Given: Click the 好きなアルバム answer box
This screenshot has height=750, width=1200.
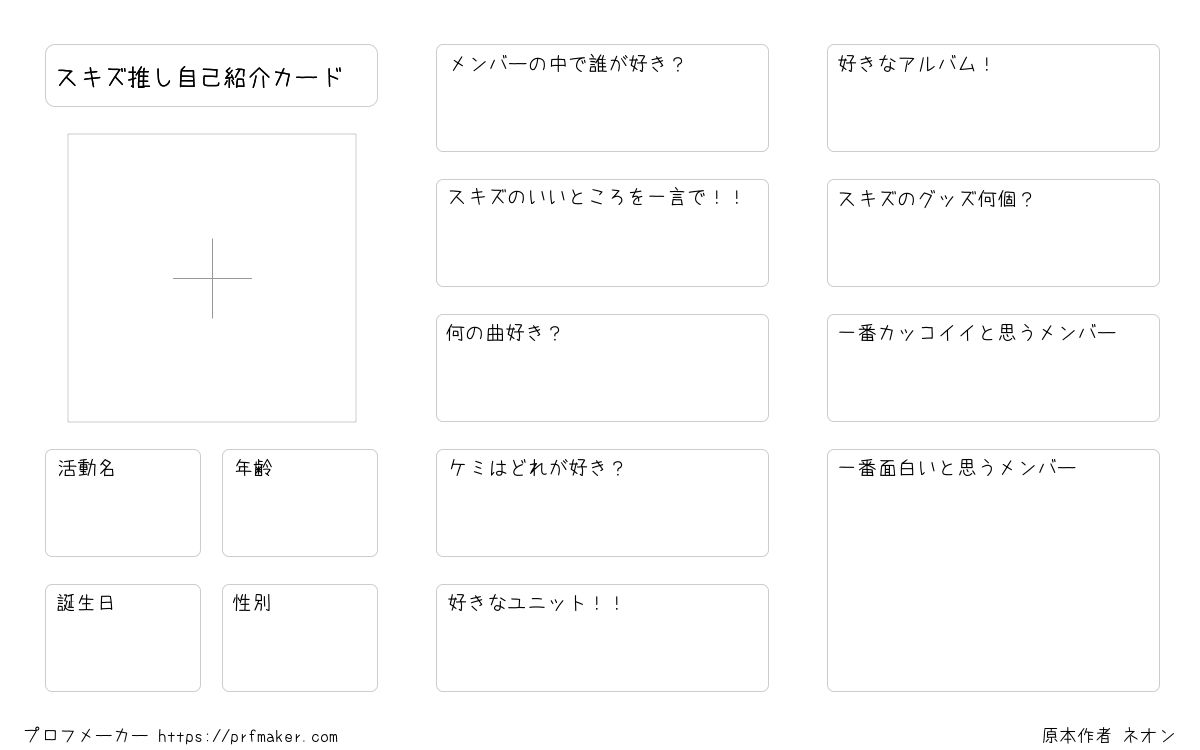Looking at the screenshot, I should (x=993, y=98).
